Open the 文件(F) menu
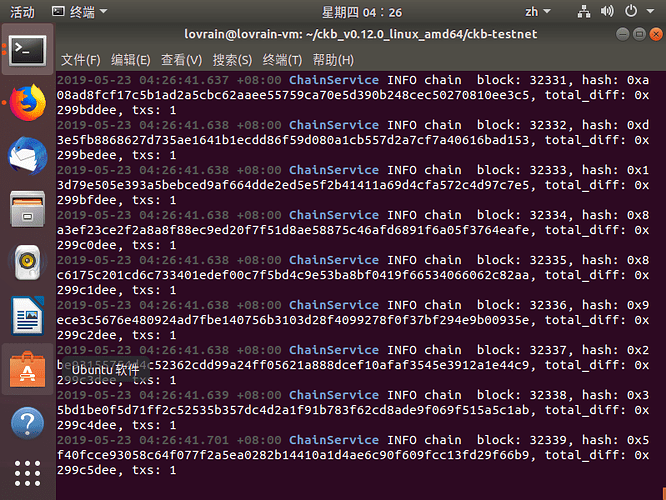Viewport: 666px width, 500px height. pyautogui.click(x=81, y=60)
